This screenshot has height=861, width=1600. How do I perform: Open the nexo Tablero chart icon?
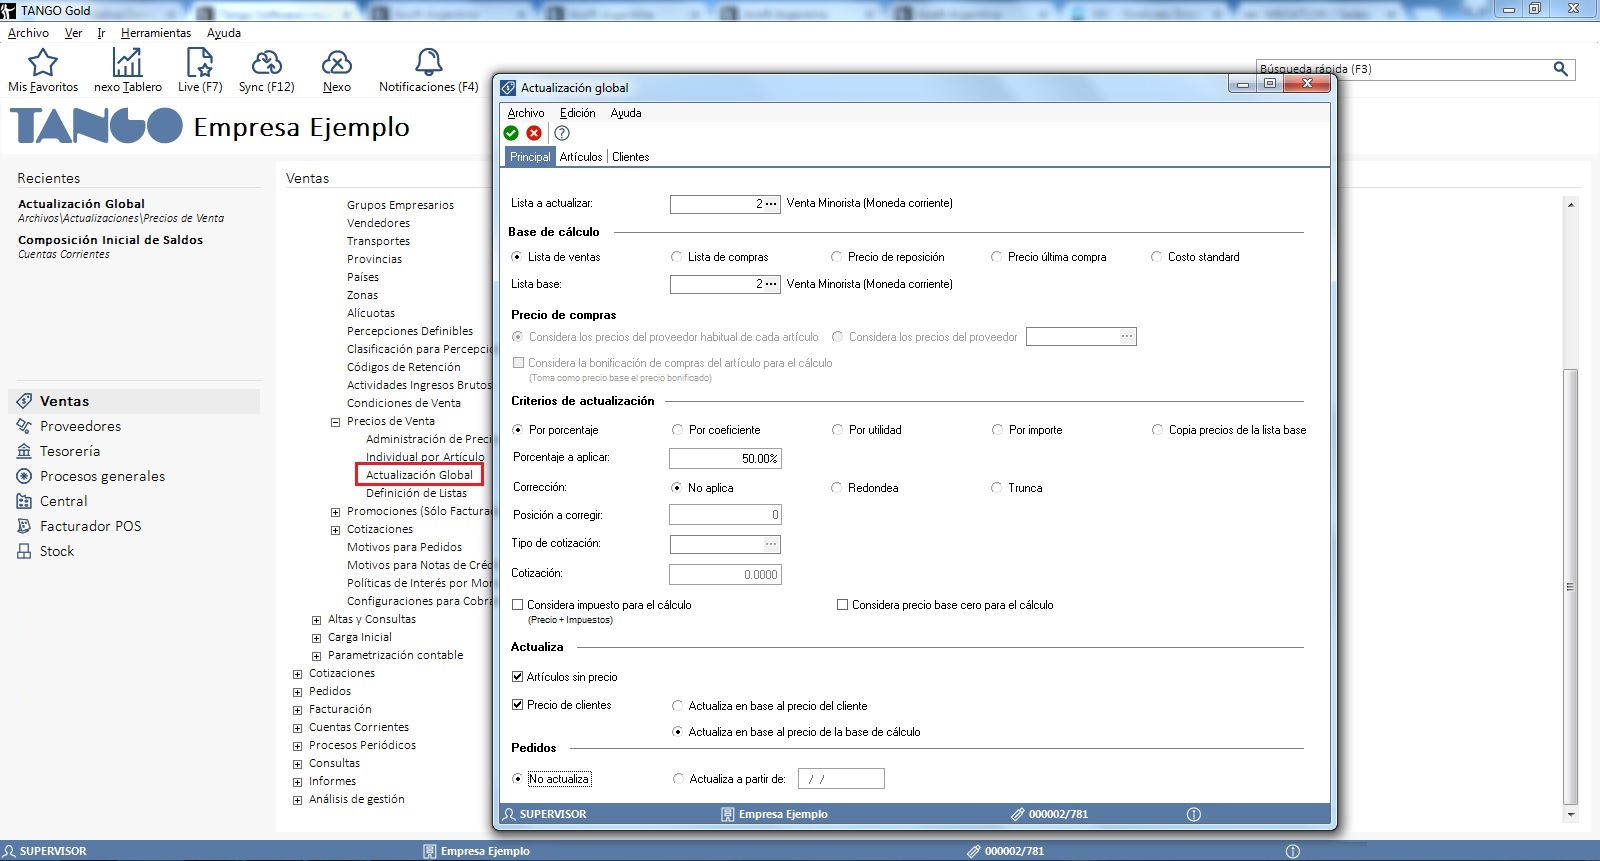click(x=127, y=64)
